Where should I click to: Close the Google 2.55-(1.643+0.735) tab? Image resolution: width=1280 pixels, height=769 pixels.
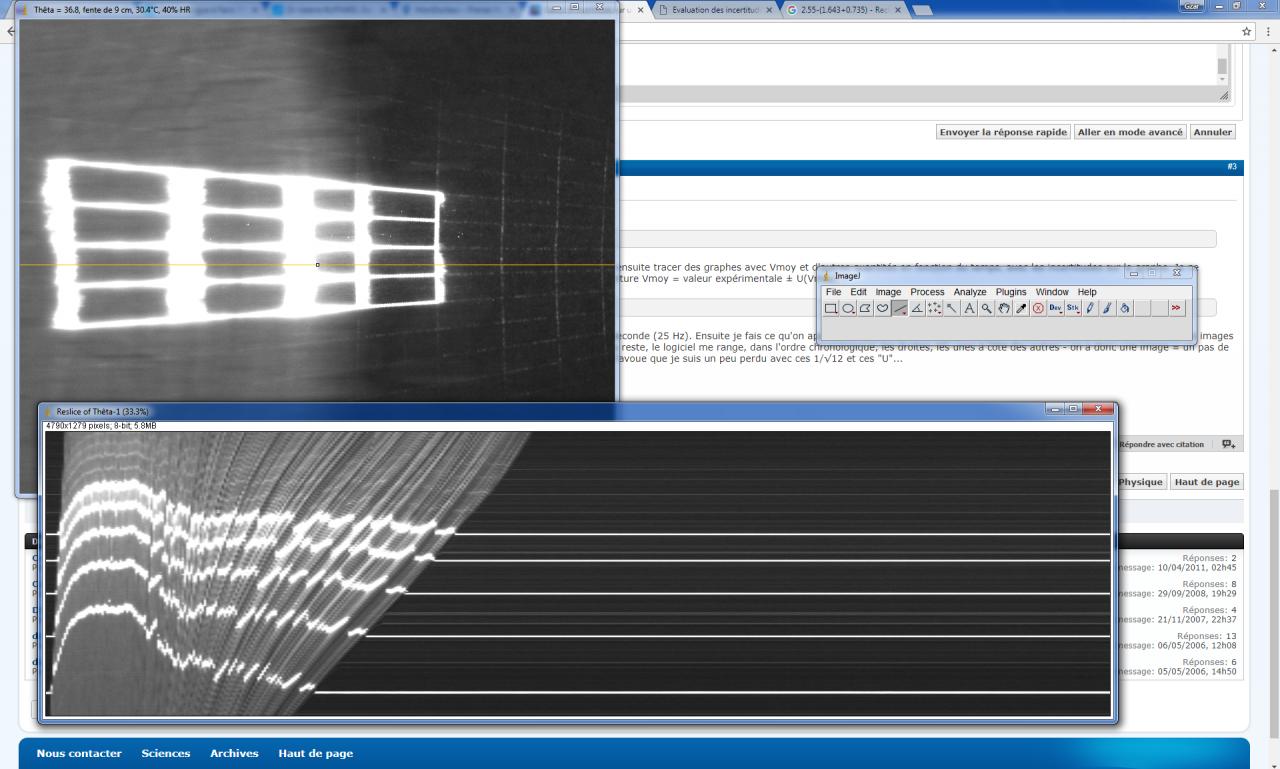(897, 10)
